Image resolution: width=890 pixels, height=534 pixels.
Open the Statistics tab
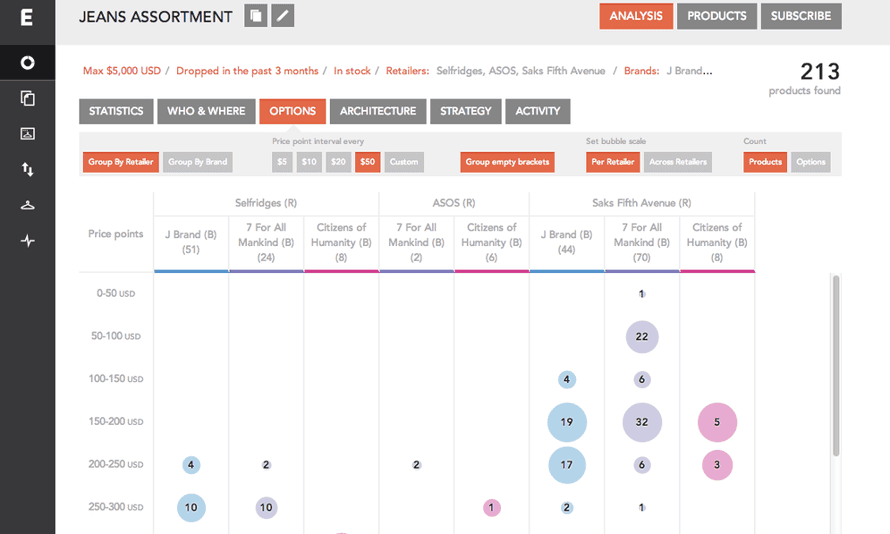[116, 111]
